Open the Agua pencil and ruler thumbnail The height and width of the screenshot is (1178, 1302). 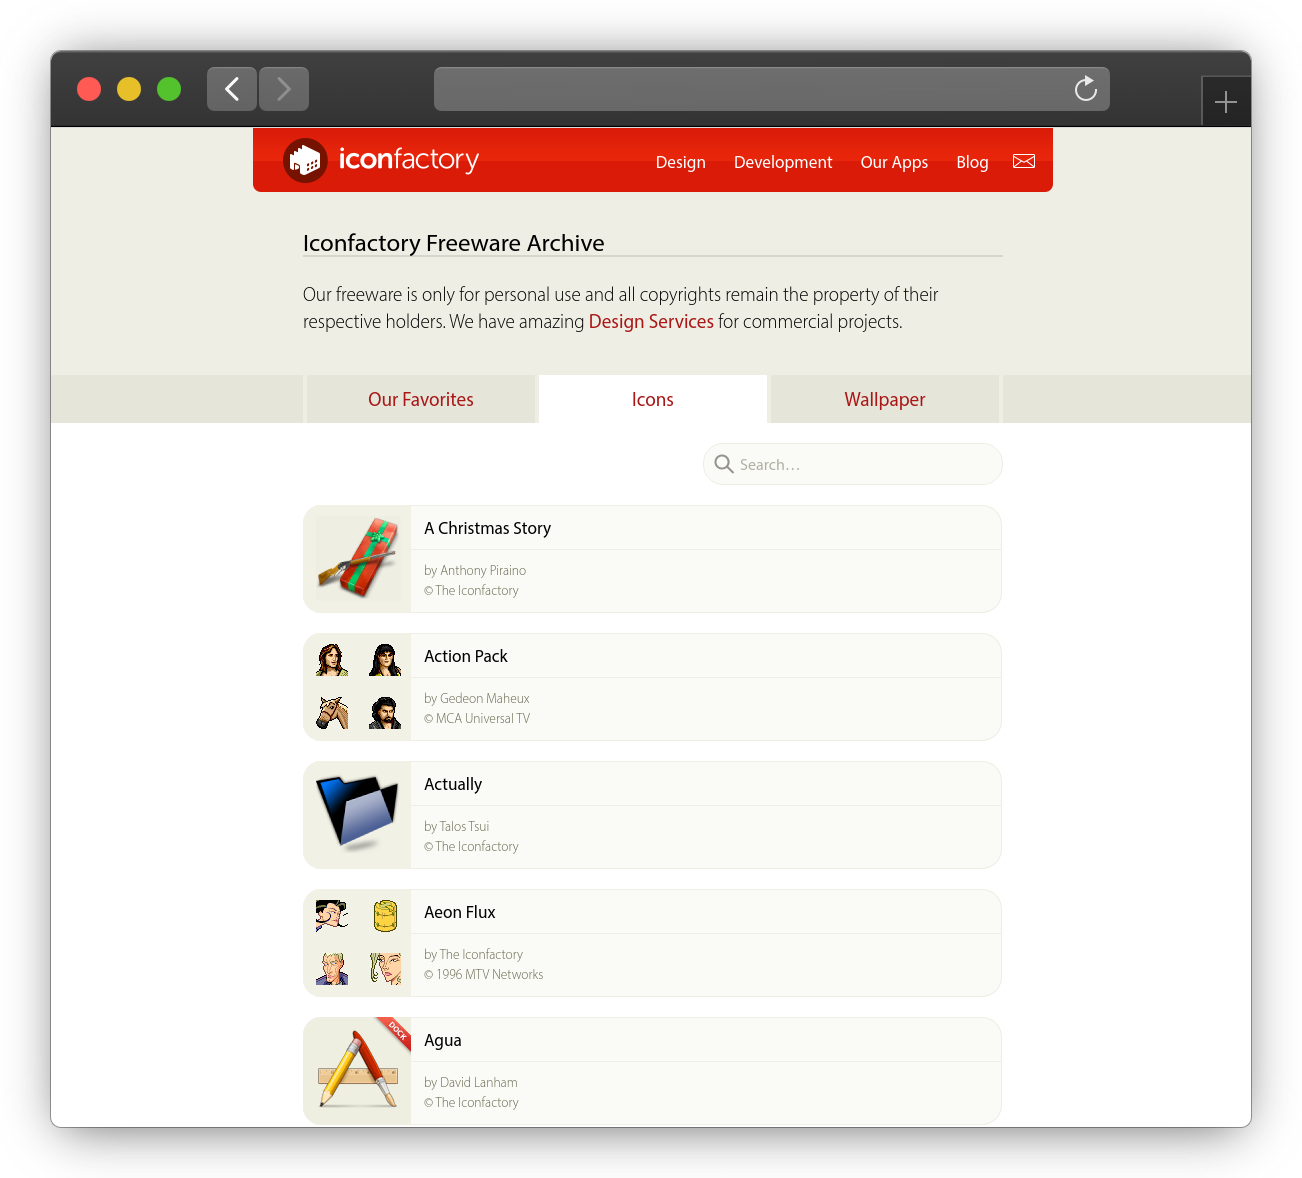(357, 1071)
